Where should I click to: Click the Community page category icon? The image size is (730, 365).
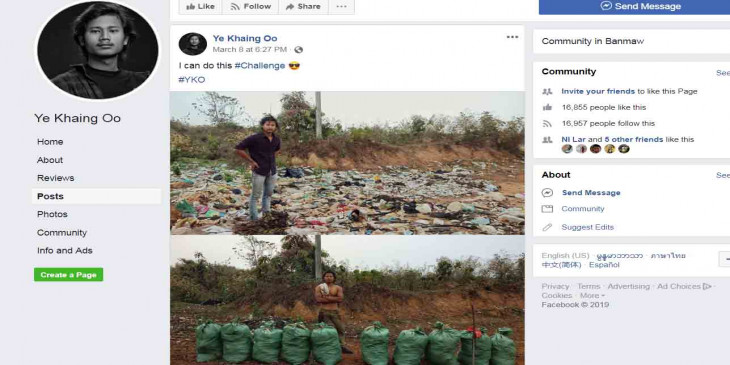547,209
